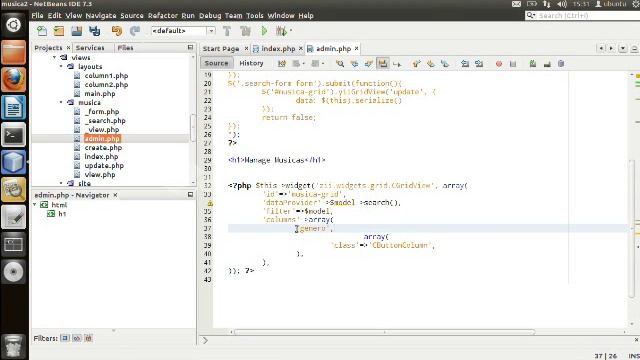The width and height of the screenshot is (640, 360).
Task: Collapse the layouts folder node
Action: pyautogui.click(x=62, y=67)
